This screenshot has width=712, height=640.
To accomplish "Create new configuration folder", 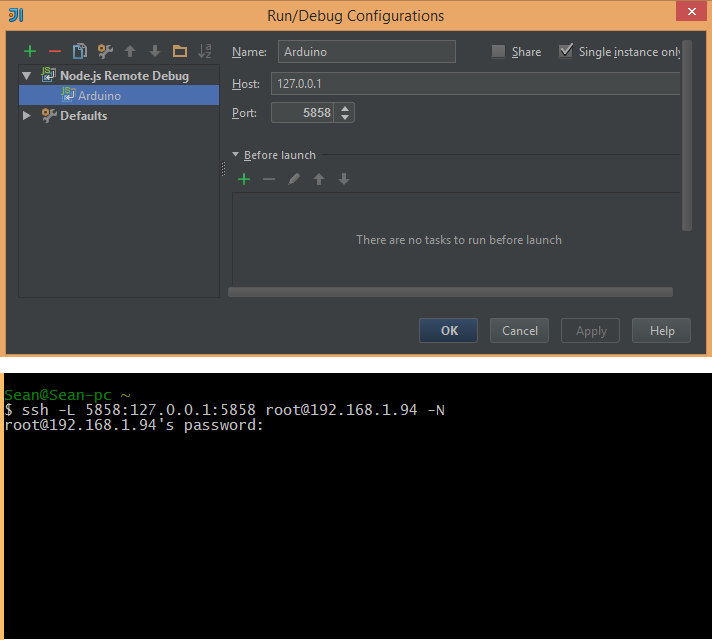I will 180,51.
